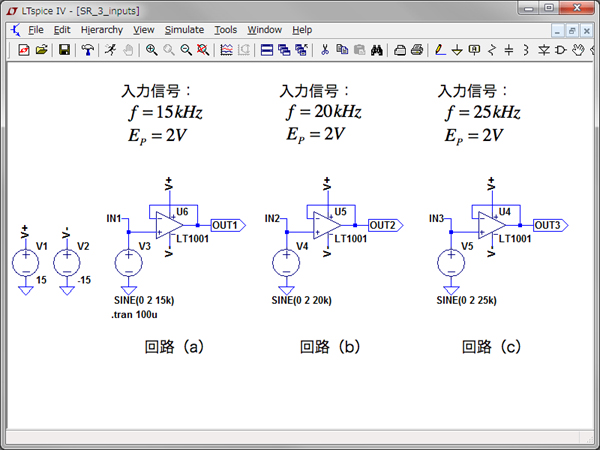Select the U5 LT1001 op-amp symbol
Screen dimensions: 600x450
[324, 226]
